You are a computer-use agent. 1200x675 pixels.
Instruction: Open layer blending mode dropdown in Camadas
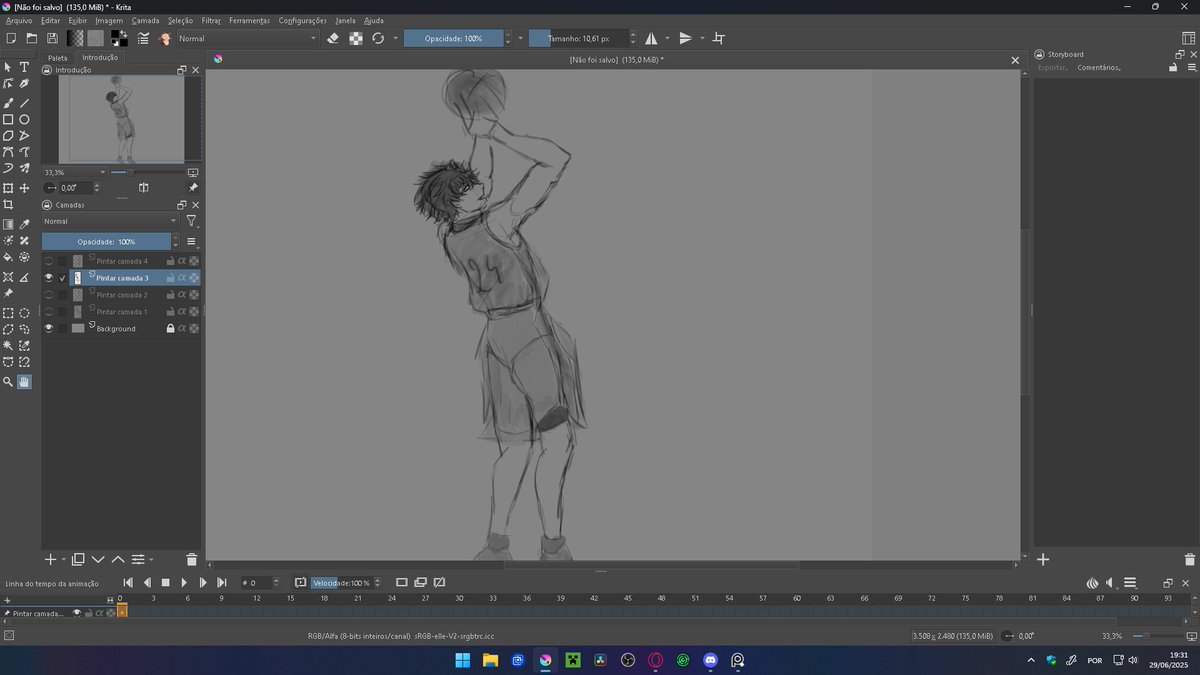coord(110,221)
